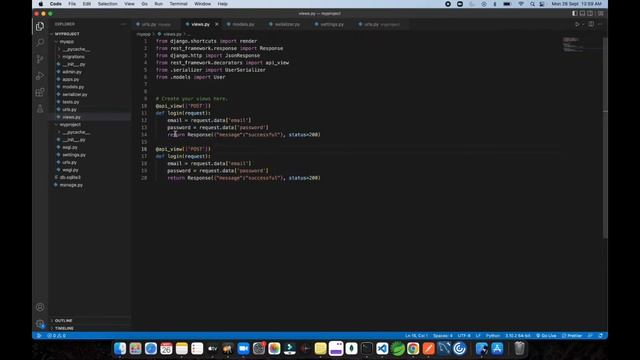The image size is (640, 360).
Task: Open App Store in the Dock
Action: pos(497,349)
